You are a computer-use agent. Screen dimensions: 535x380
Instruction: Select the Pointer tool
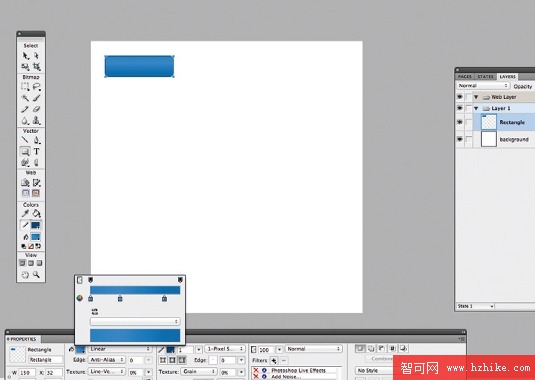(x=26, y=56)
